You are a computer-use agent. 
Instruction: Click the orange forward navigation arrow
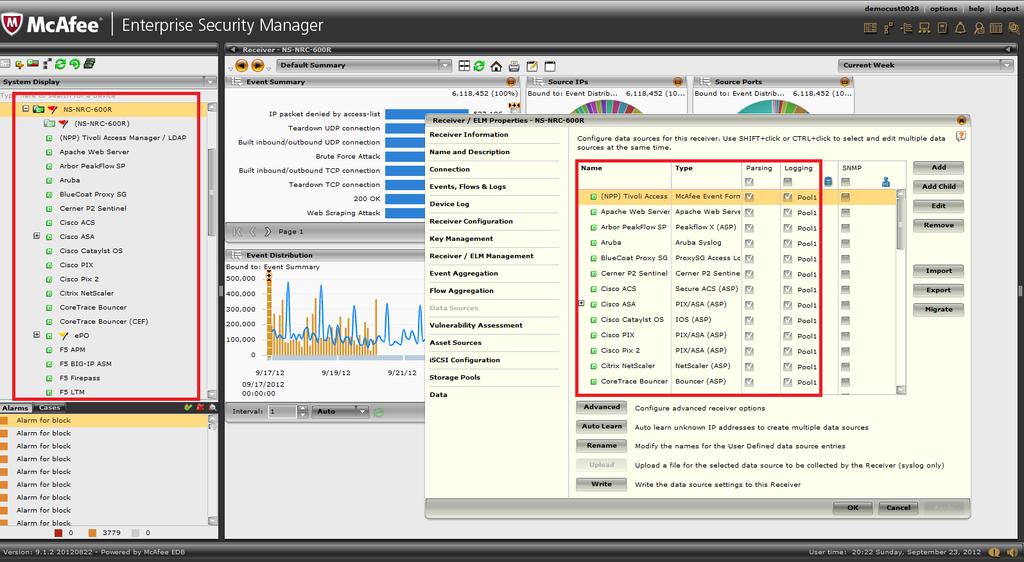pyautogui.click(x=258, y=65)
